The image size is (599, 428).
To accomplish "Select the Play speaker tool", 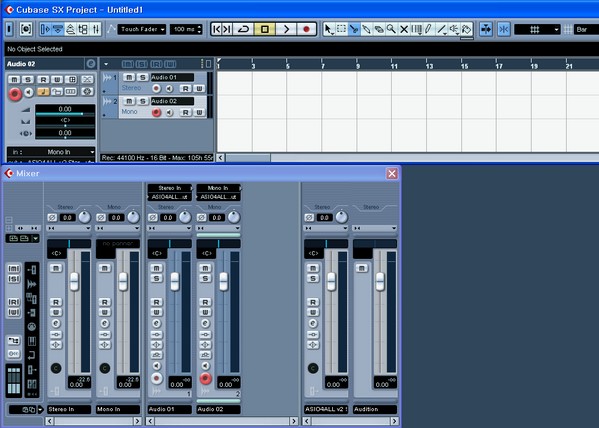I will coord(454,29).
